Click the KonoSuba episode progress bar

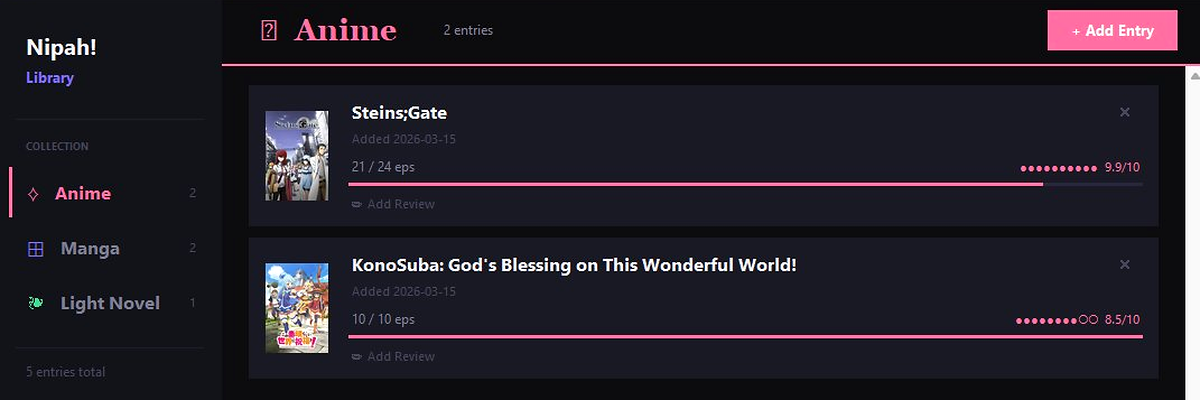point(745,337)
